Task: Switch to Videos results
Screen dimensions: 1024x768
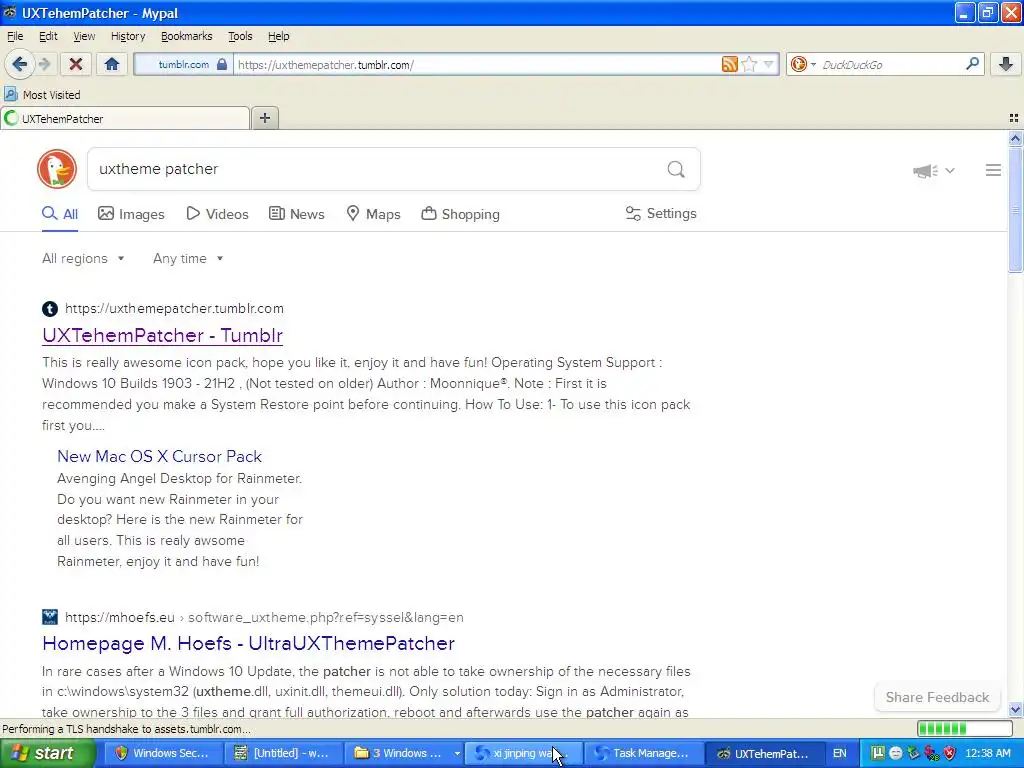Action: (x=217, y=214)
